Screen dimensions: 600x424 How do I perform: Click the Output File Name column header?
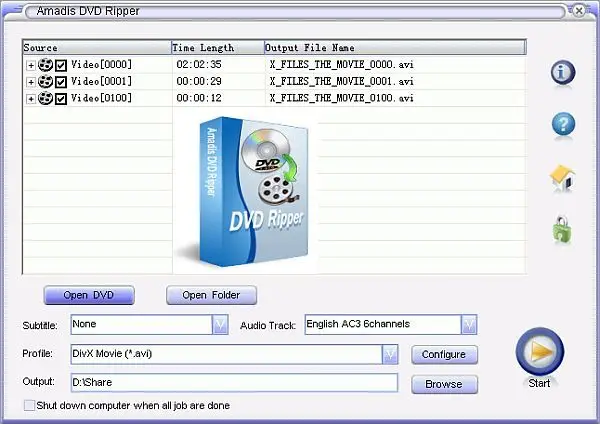coord(395,47)
